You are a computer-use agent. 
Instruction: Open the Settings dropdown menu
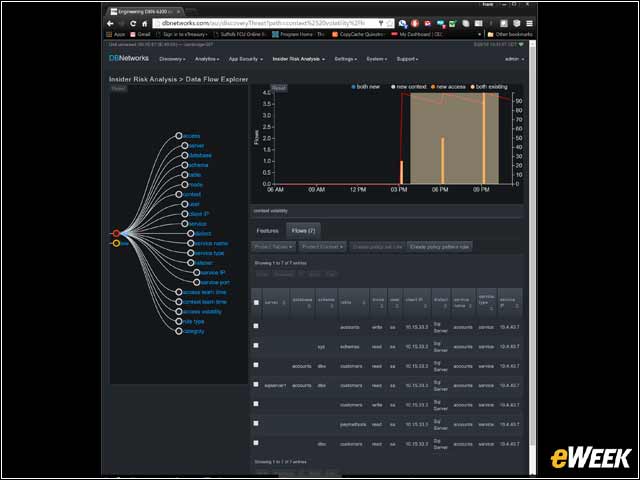pyautogui.click(x=345, y=59)
